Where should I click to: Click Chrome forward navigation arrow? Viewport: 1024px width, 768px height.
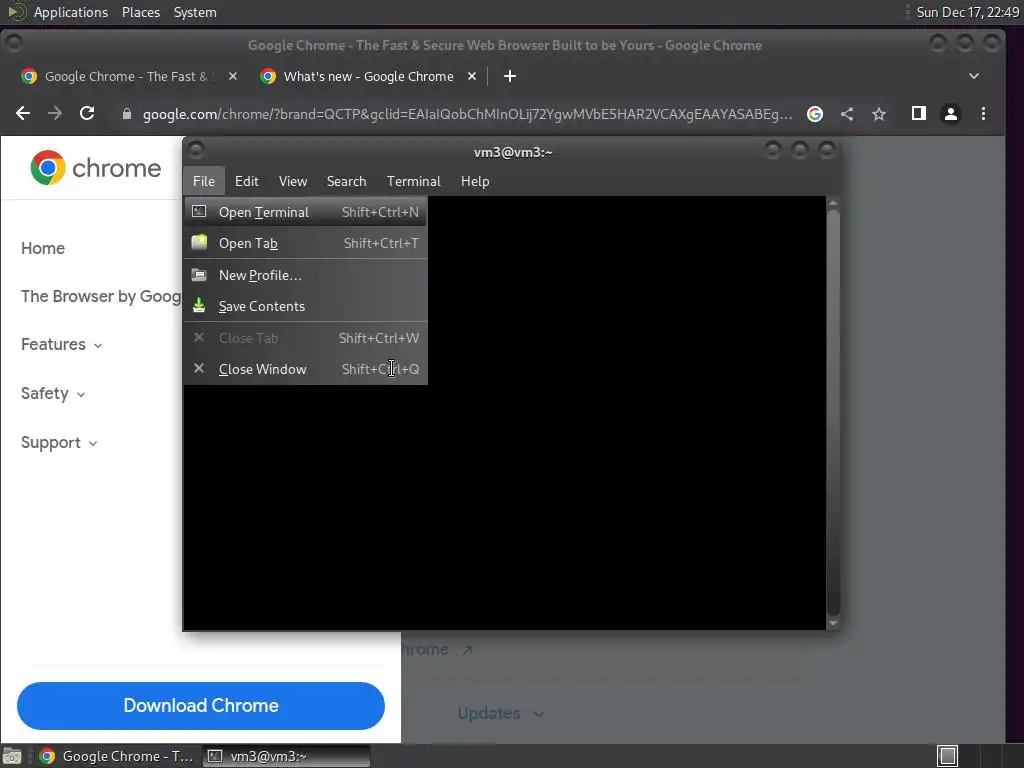coord(55,114)
